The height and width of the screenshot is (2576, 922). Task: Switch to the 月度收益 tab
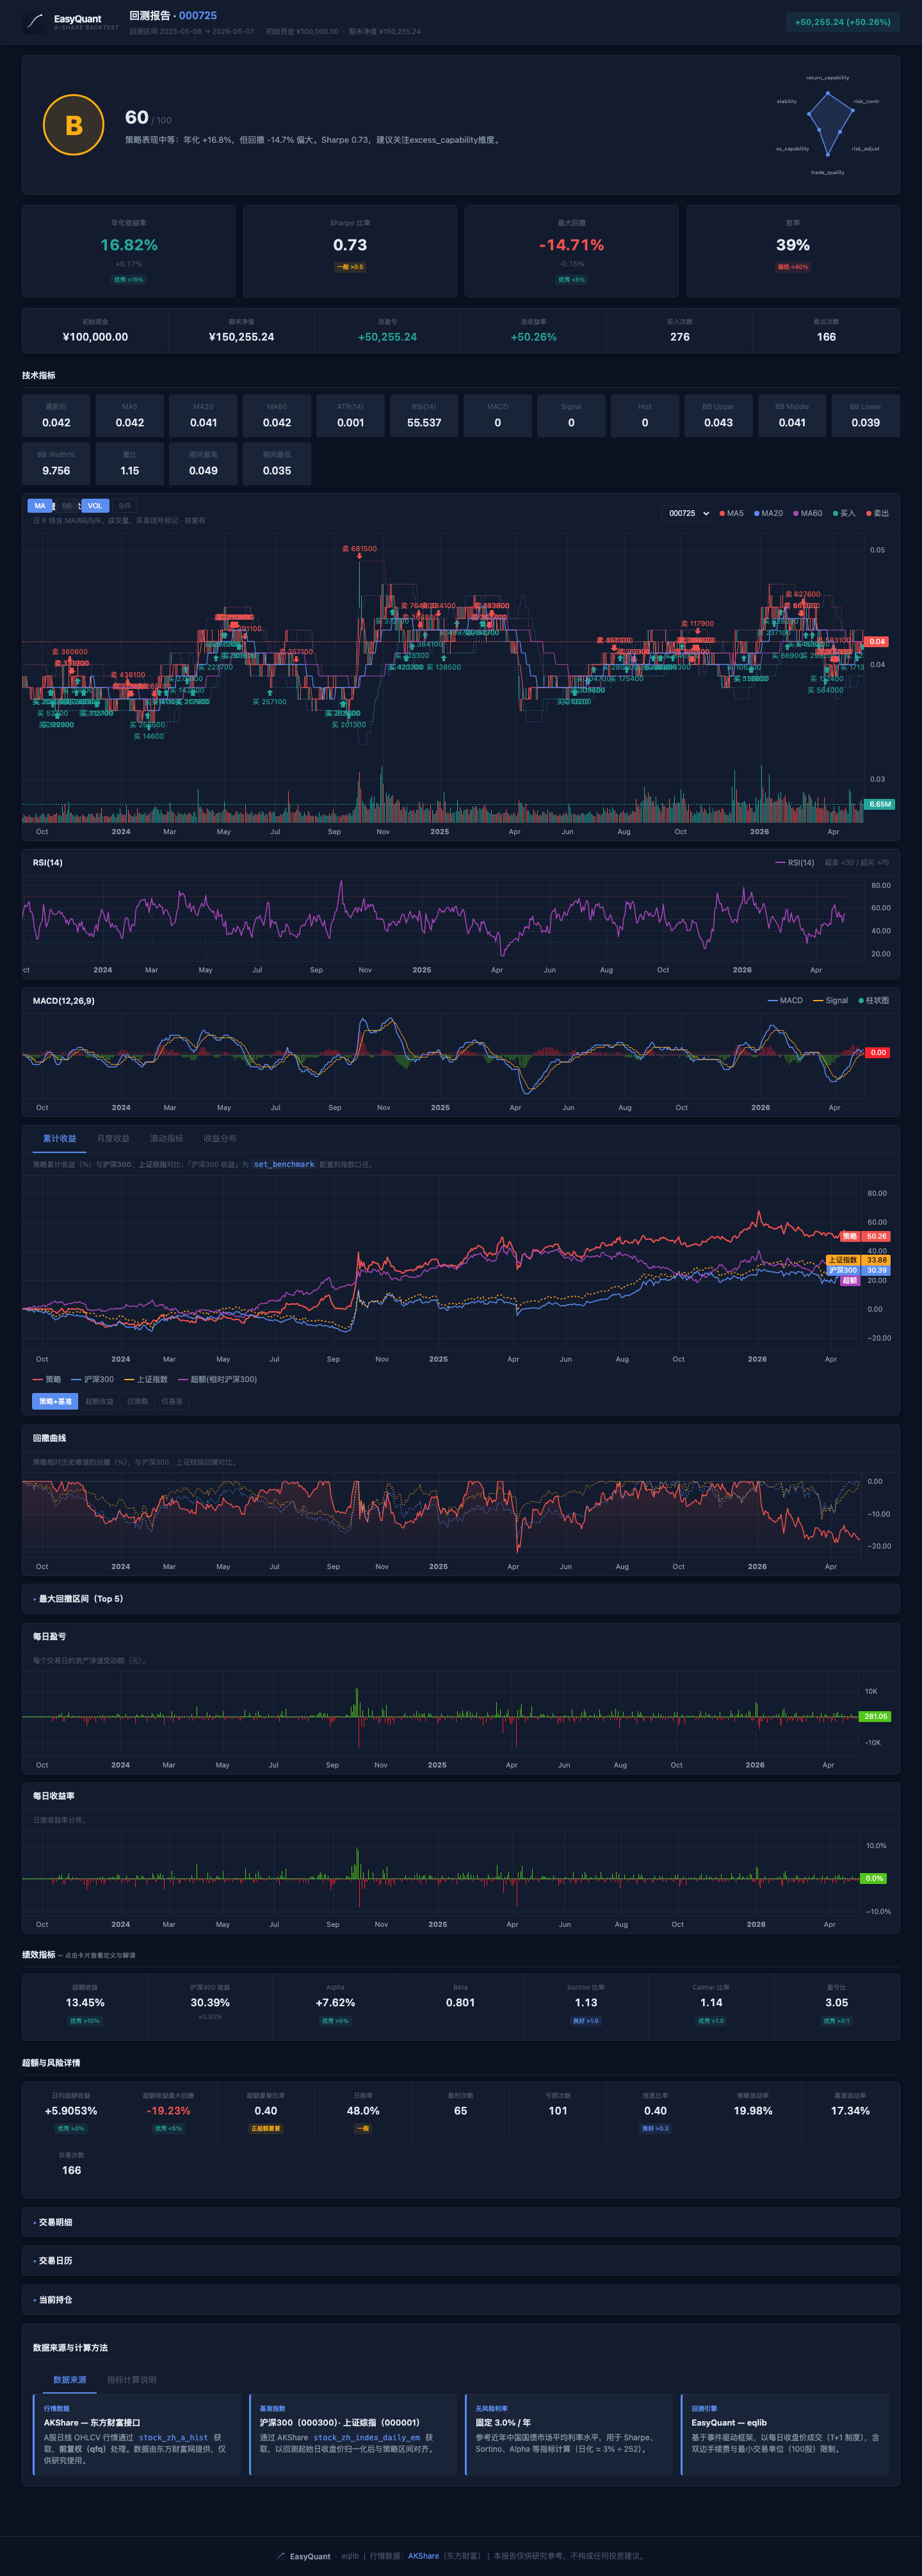tap(113, 1138)
